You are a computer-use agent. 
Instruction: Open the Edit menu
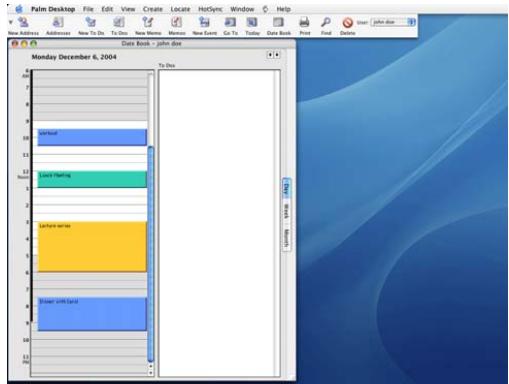[x=107, y=9]
